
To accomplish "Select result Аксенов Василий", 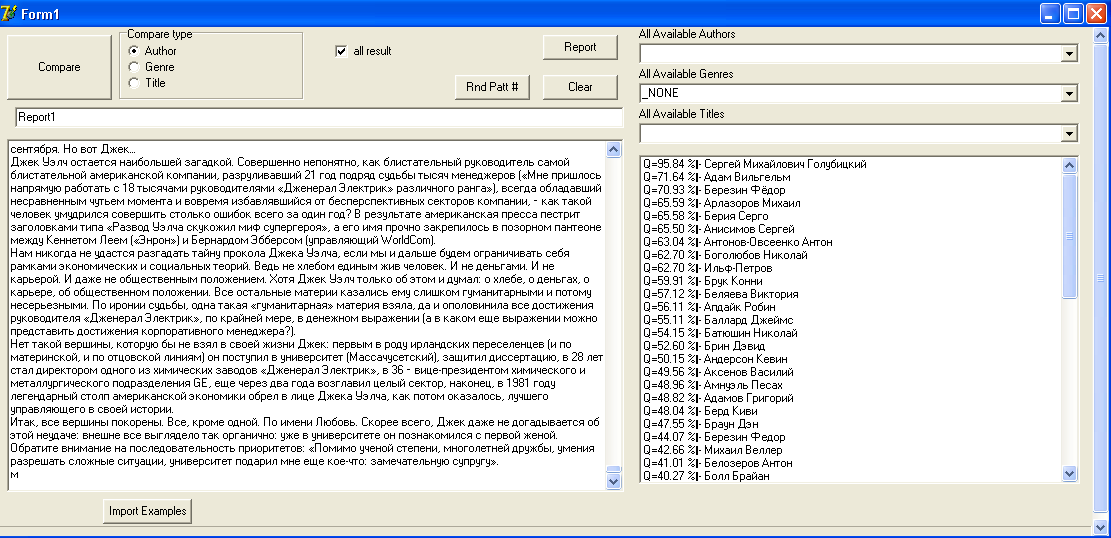I will point(718,372).
